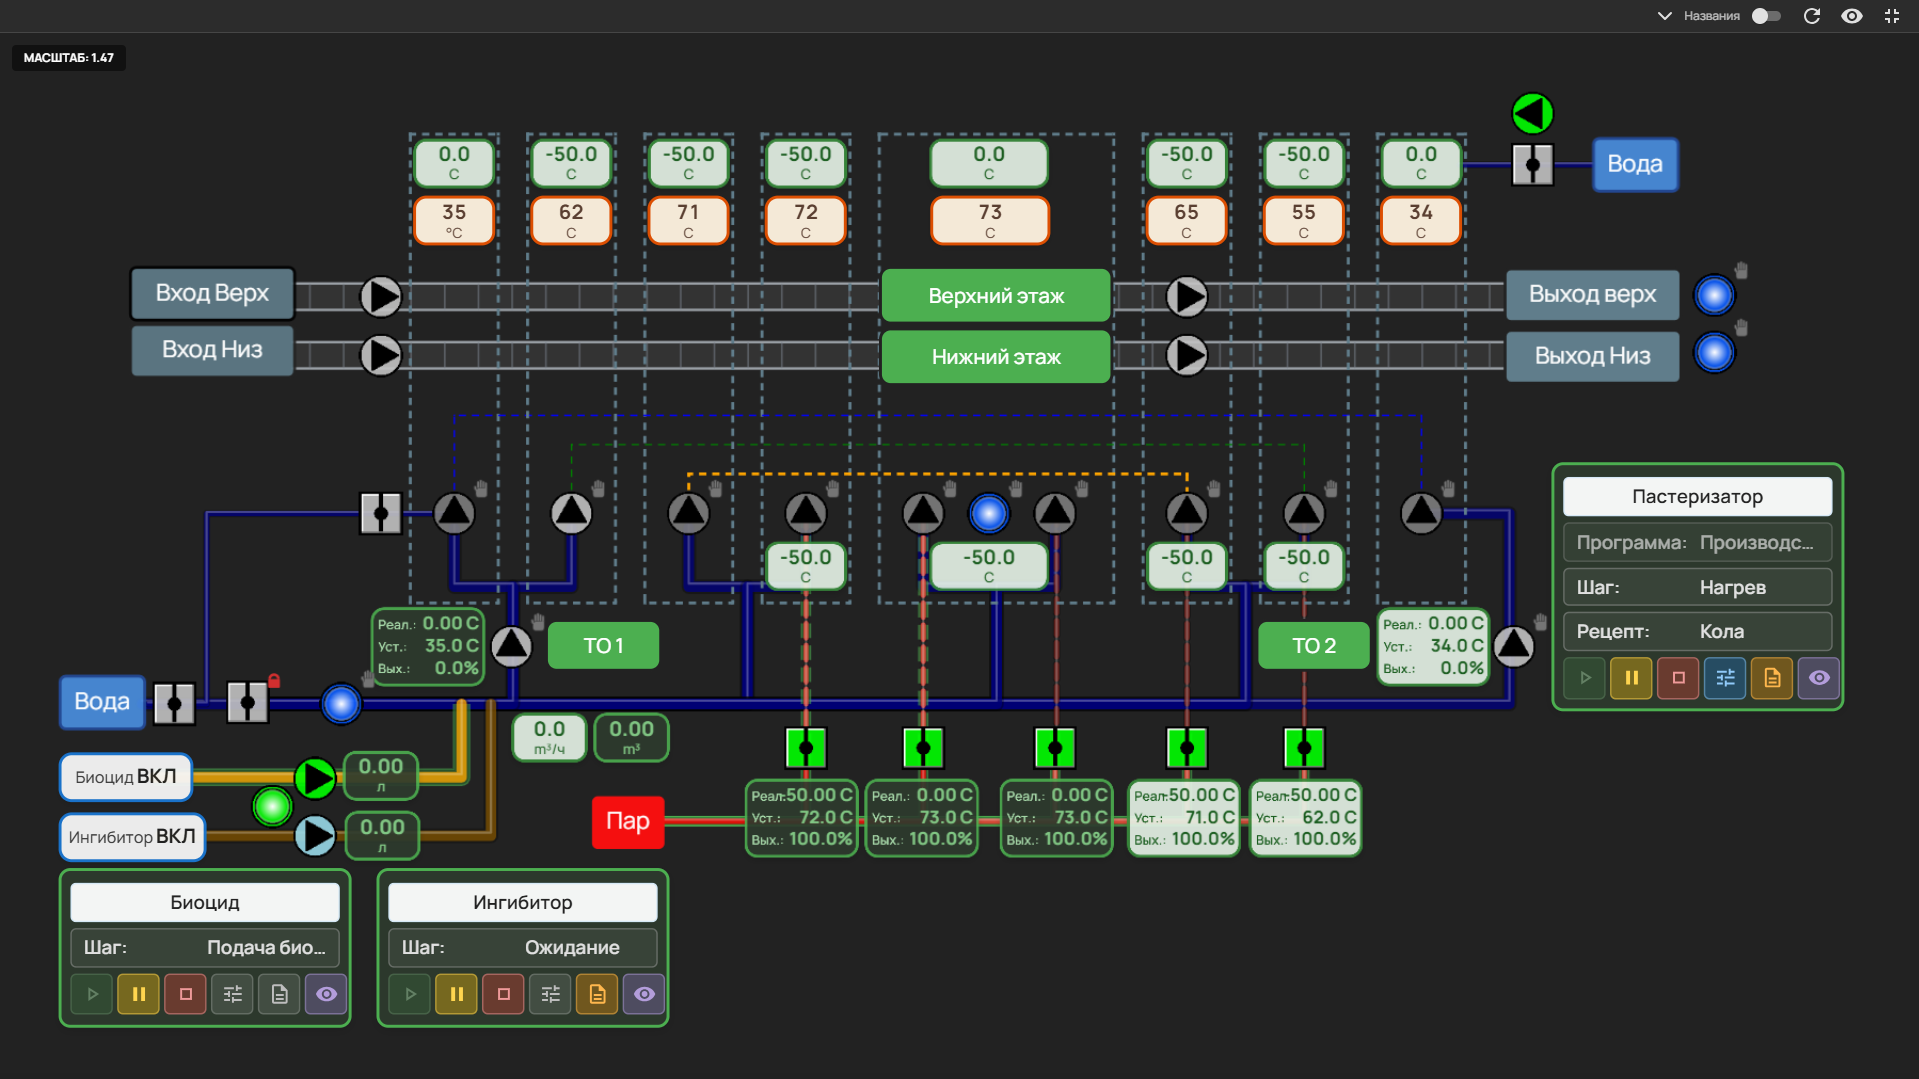Click the refresh icon in the top bar
This screenshot has width=1919, height=1079.
coord(1811,16)
